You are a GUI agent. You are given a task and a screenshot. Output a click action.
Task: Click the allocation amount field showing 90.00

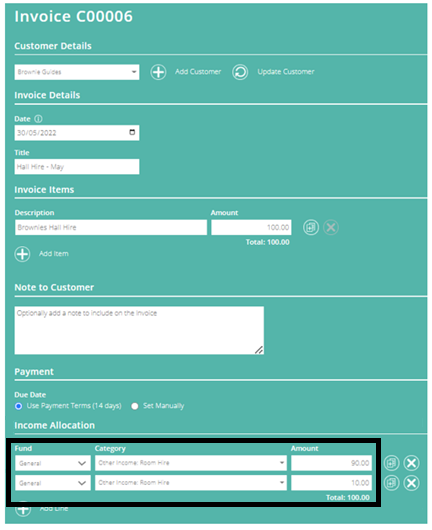point(331,463)
